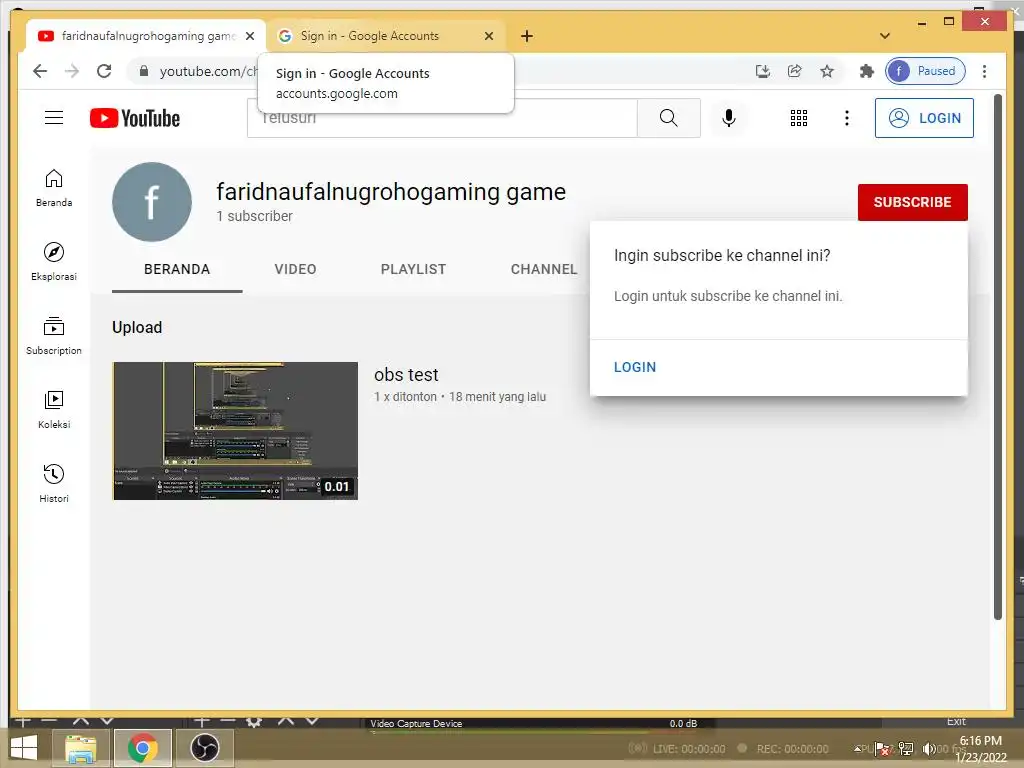Click the channel name faridnaufalnugrohogaming game
This screenshot has width=1024, height=768.
pyautogui.click(x=391, y=192)
